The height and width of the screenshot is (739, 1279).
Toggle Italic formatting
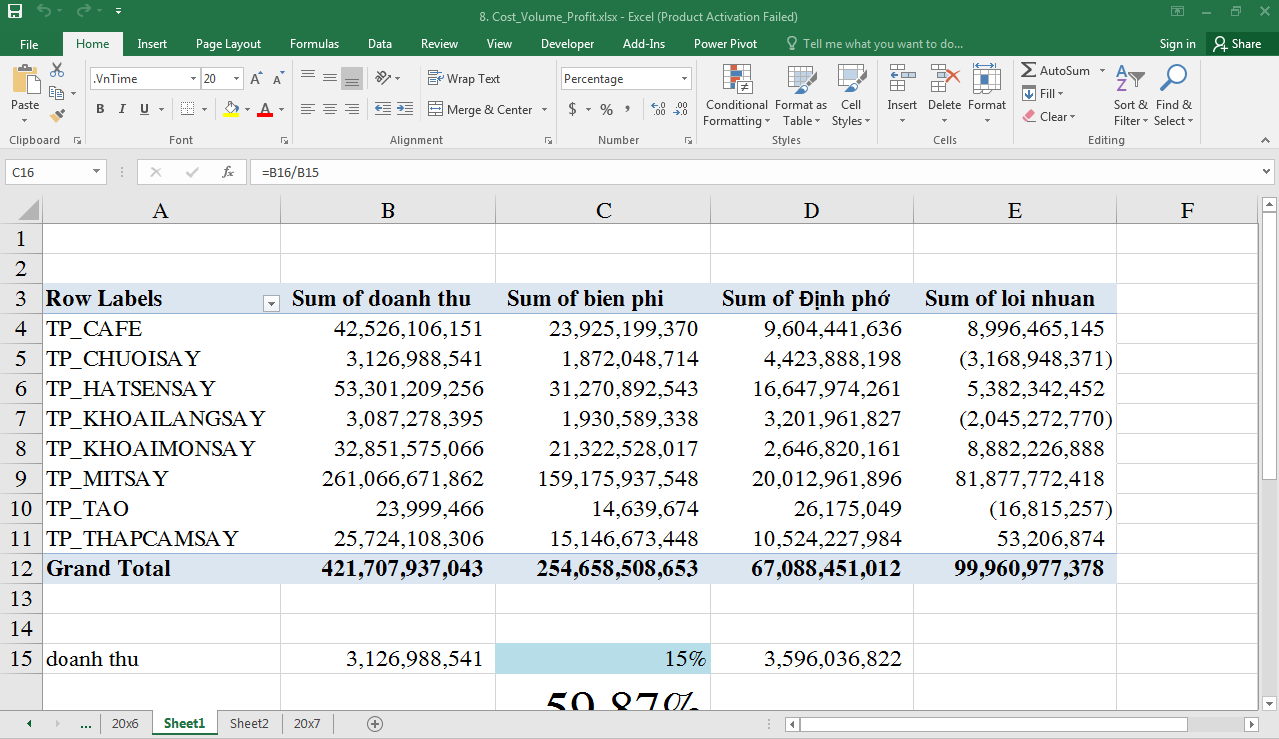coord(122,109)
